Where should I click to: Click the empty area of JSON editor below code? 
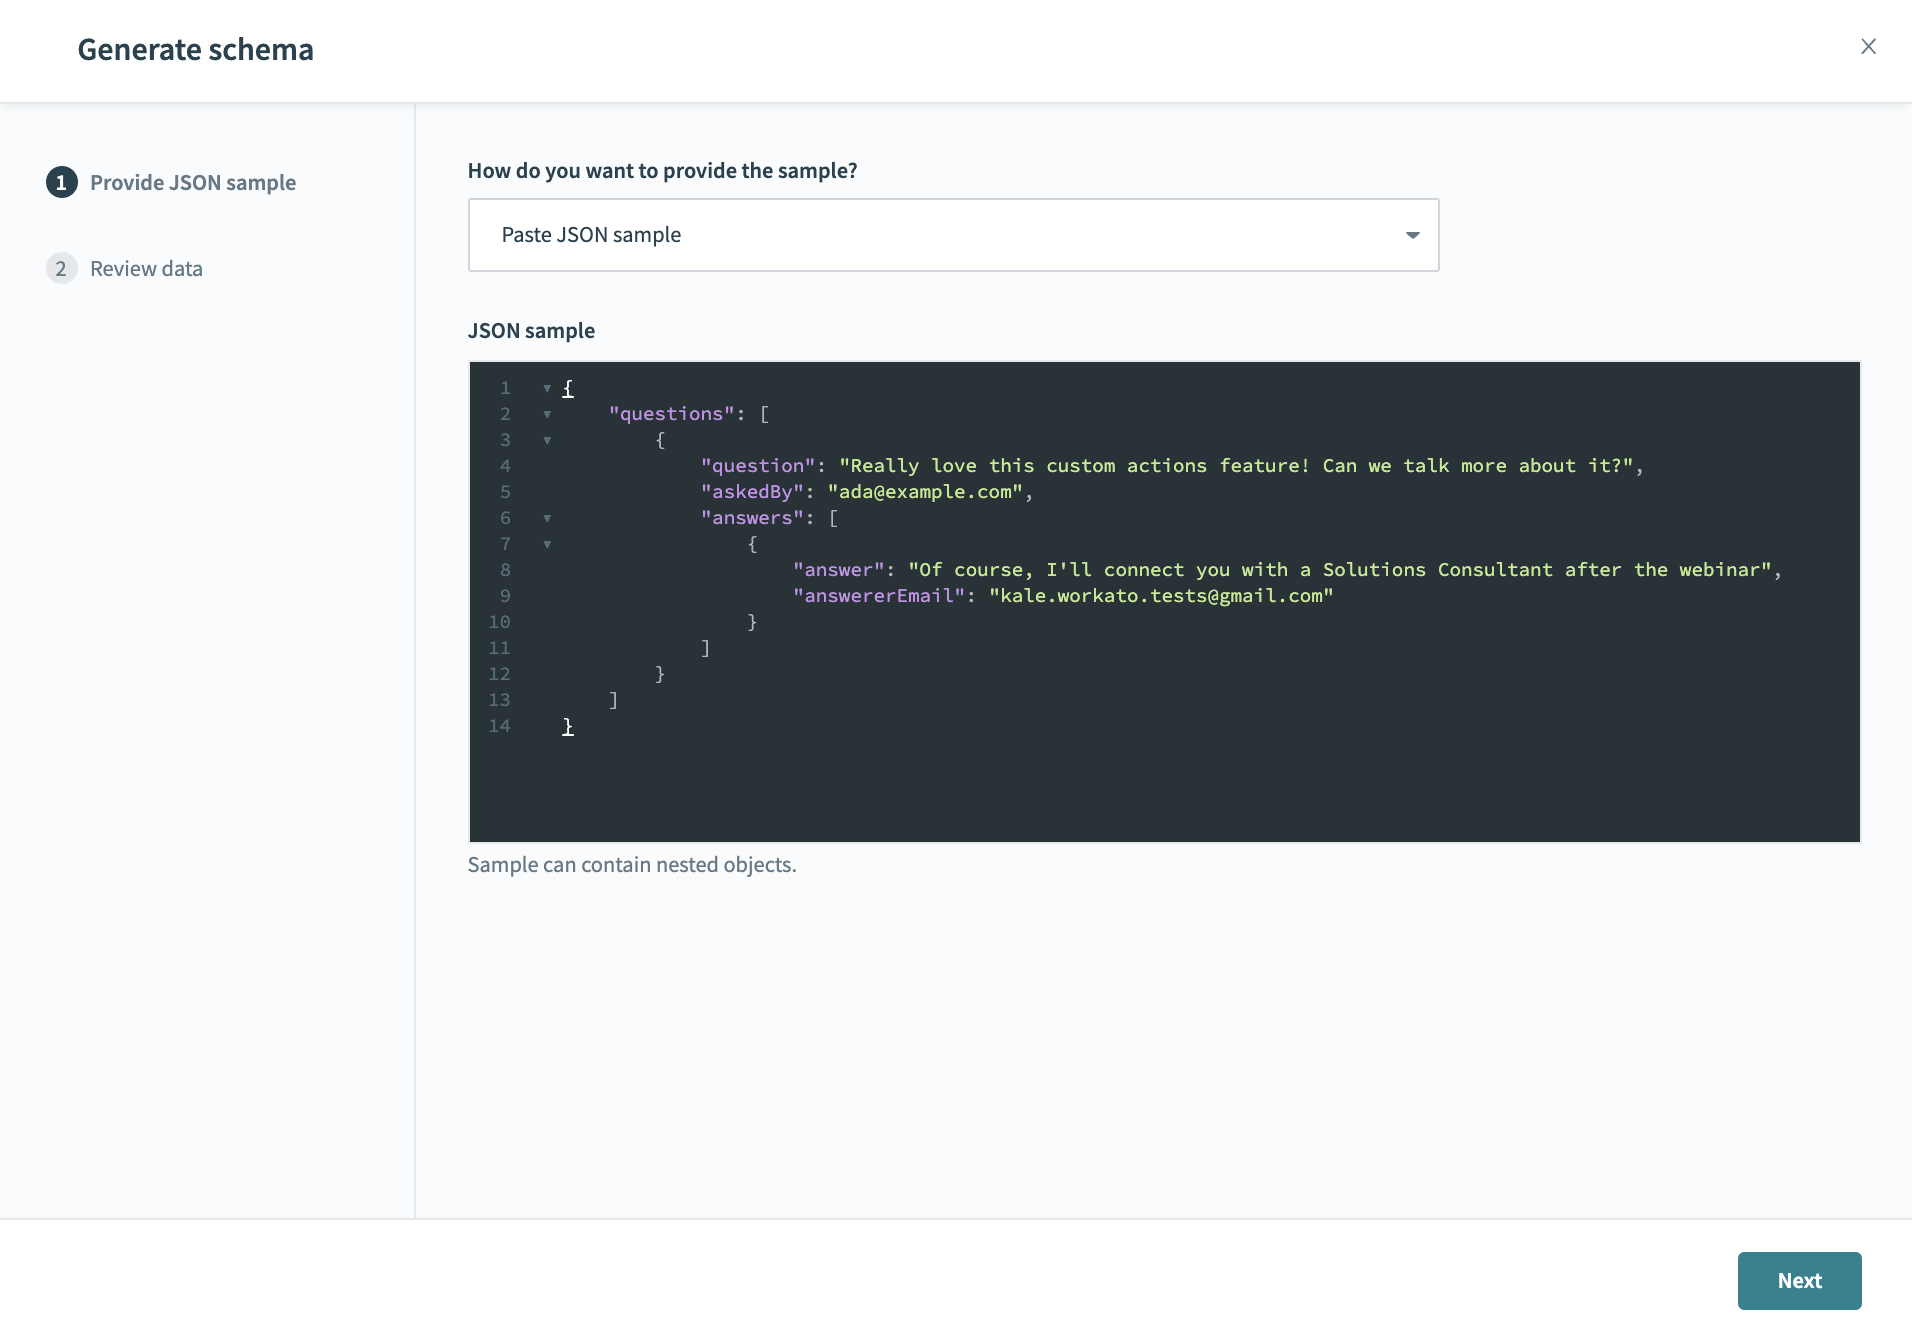(1164, 790)
